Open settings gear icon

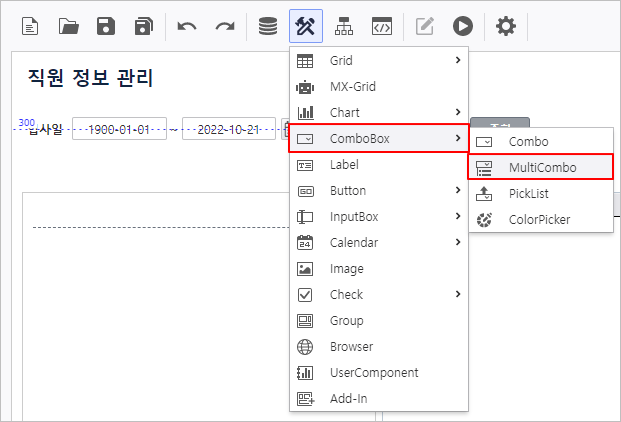[x=506, y=27]
